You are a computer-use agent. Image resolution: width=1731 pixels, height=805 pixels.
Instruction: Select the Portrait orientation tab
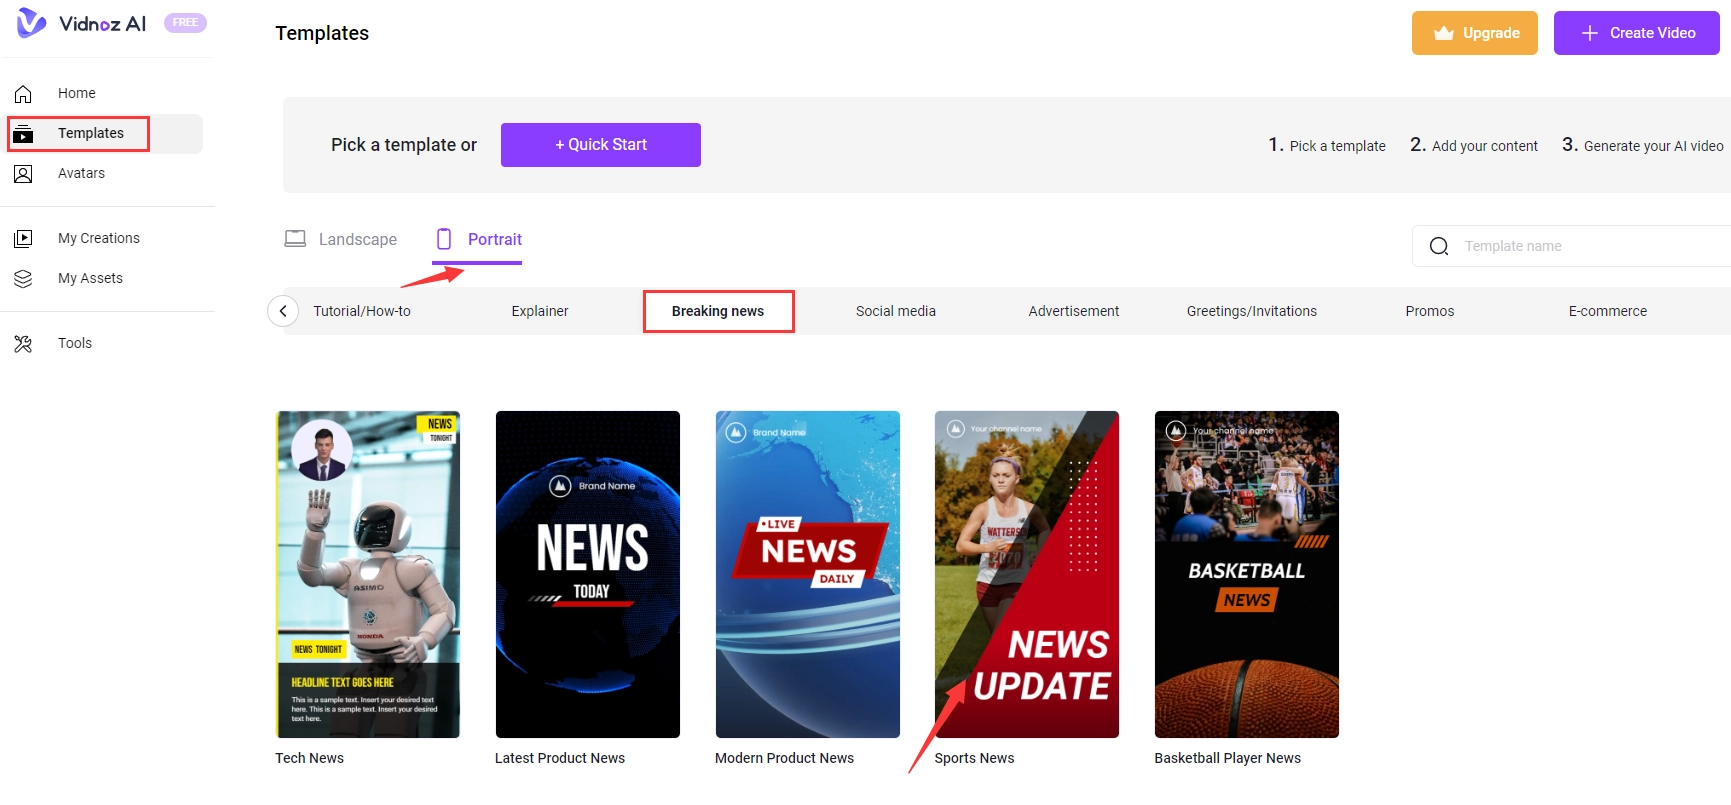point(479,240)
